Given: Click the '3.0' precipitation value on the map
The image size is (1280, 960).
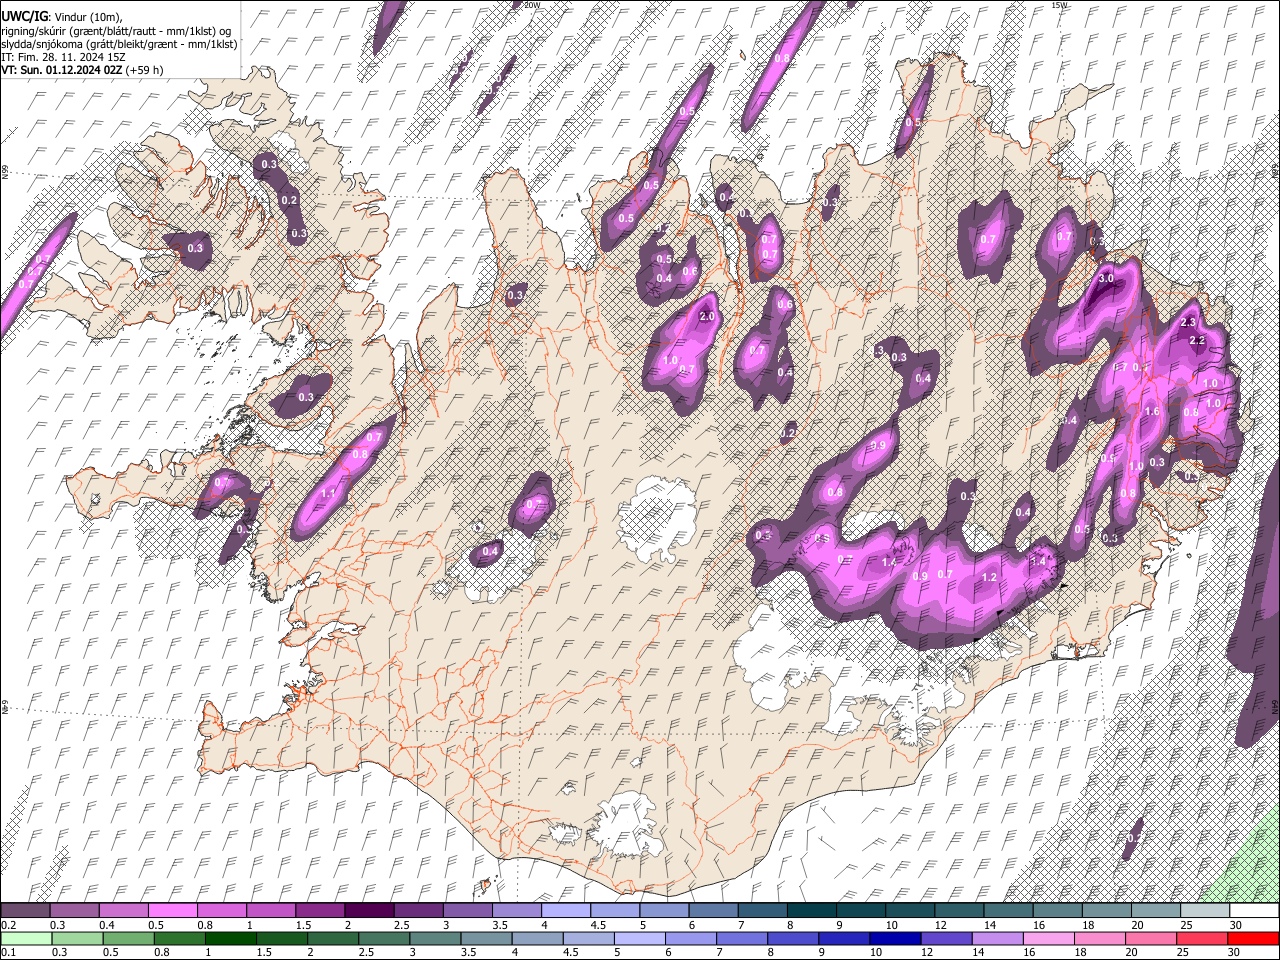Looking at the screenshot, I should pyautogui.click(x=1106, y=278).
